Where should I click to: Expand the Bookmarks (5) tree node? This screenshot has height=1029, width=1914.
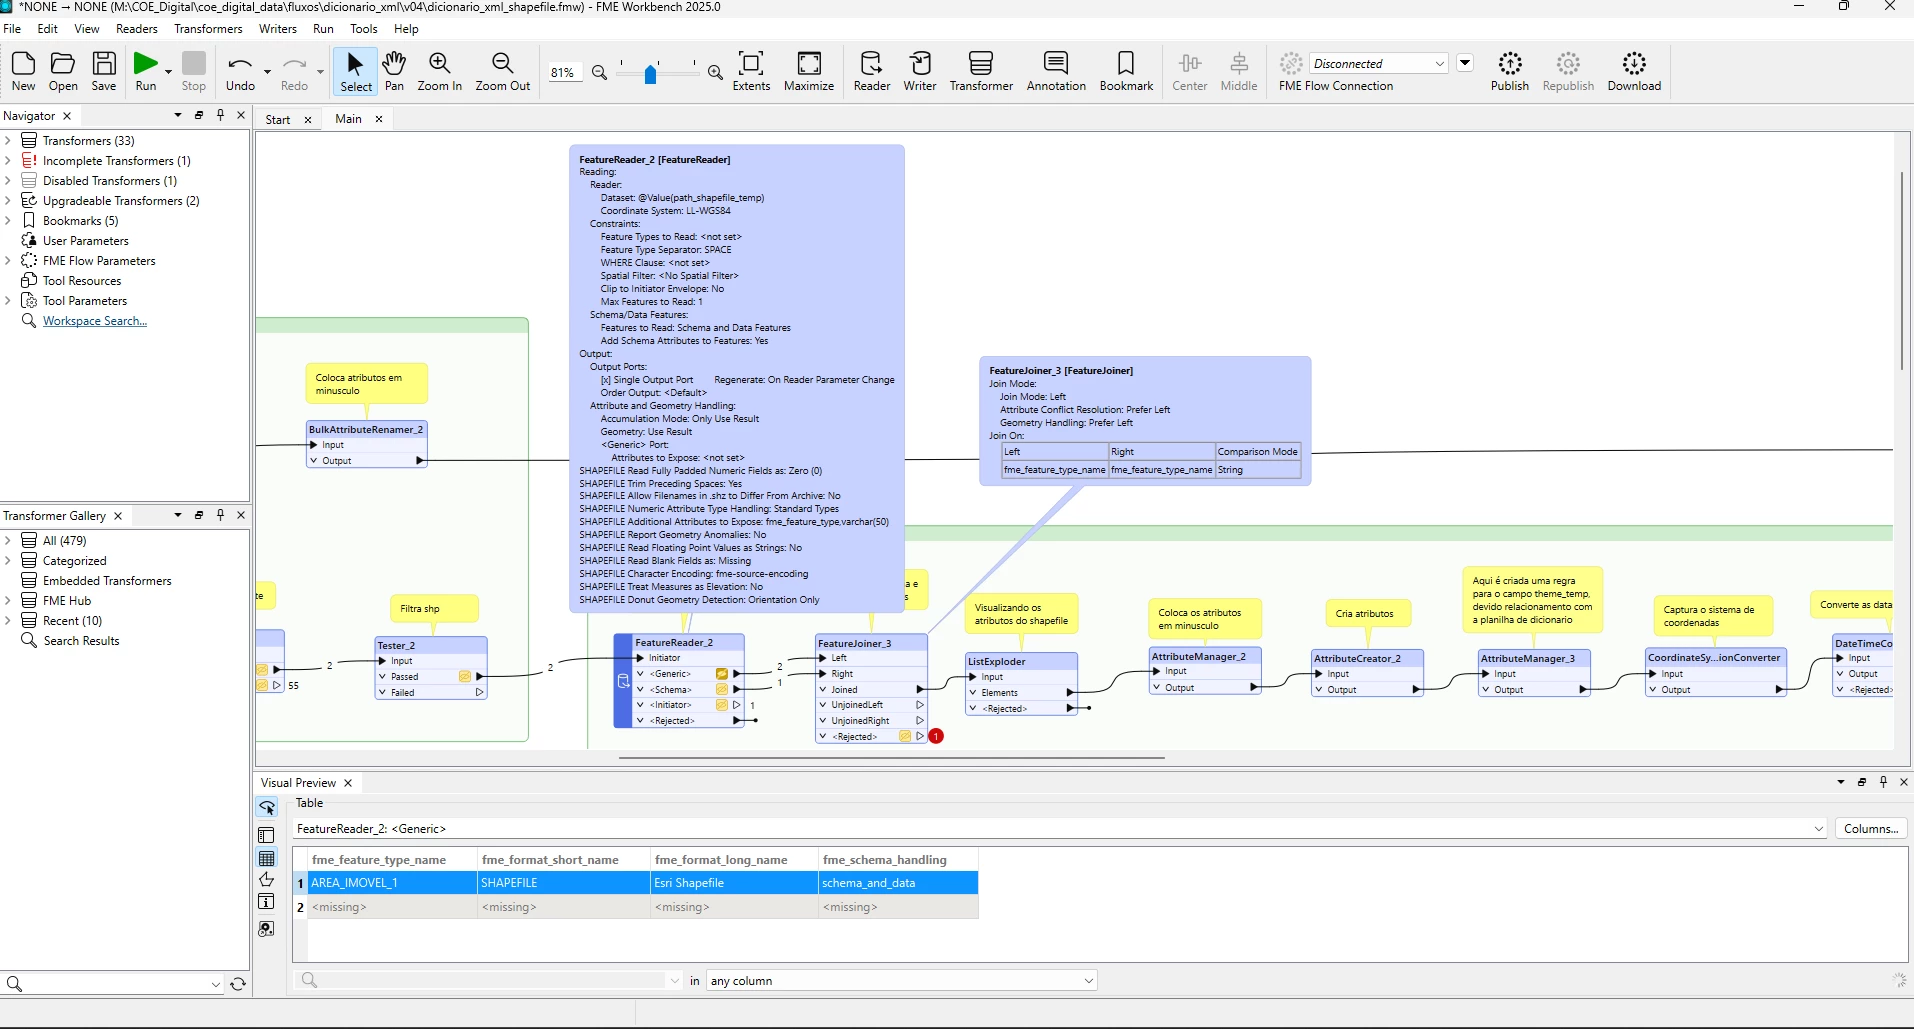[x=8, y=221]
